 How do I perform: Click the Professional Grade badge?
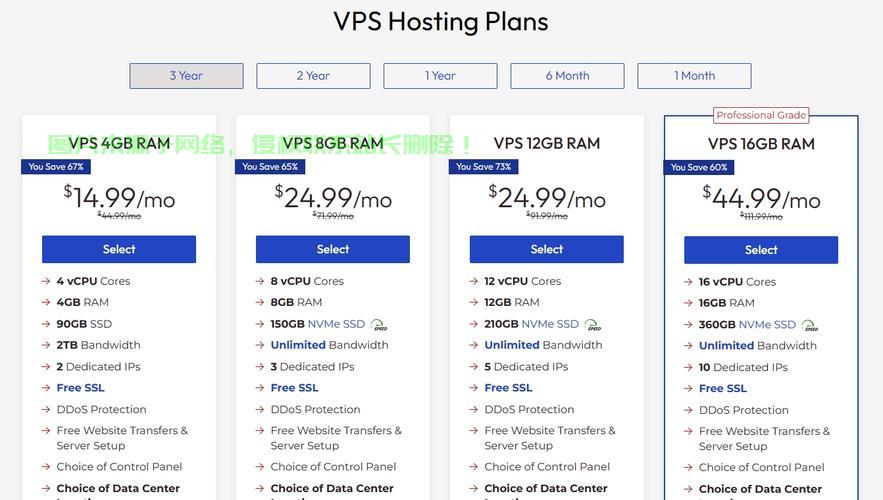click(761, 115)
